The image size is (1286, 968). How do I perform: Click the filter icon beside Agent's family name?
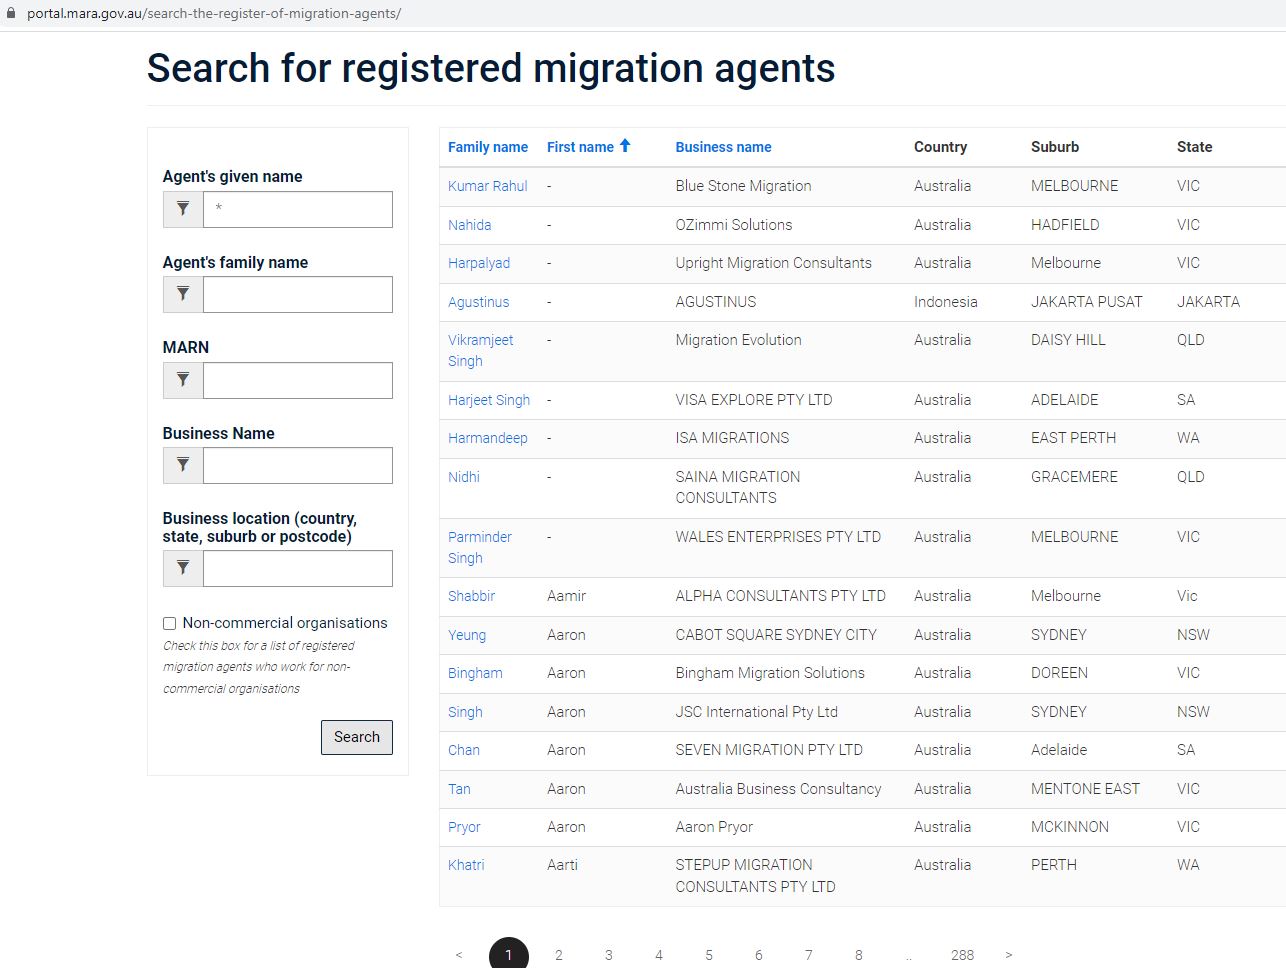pos(183,294)
